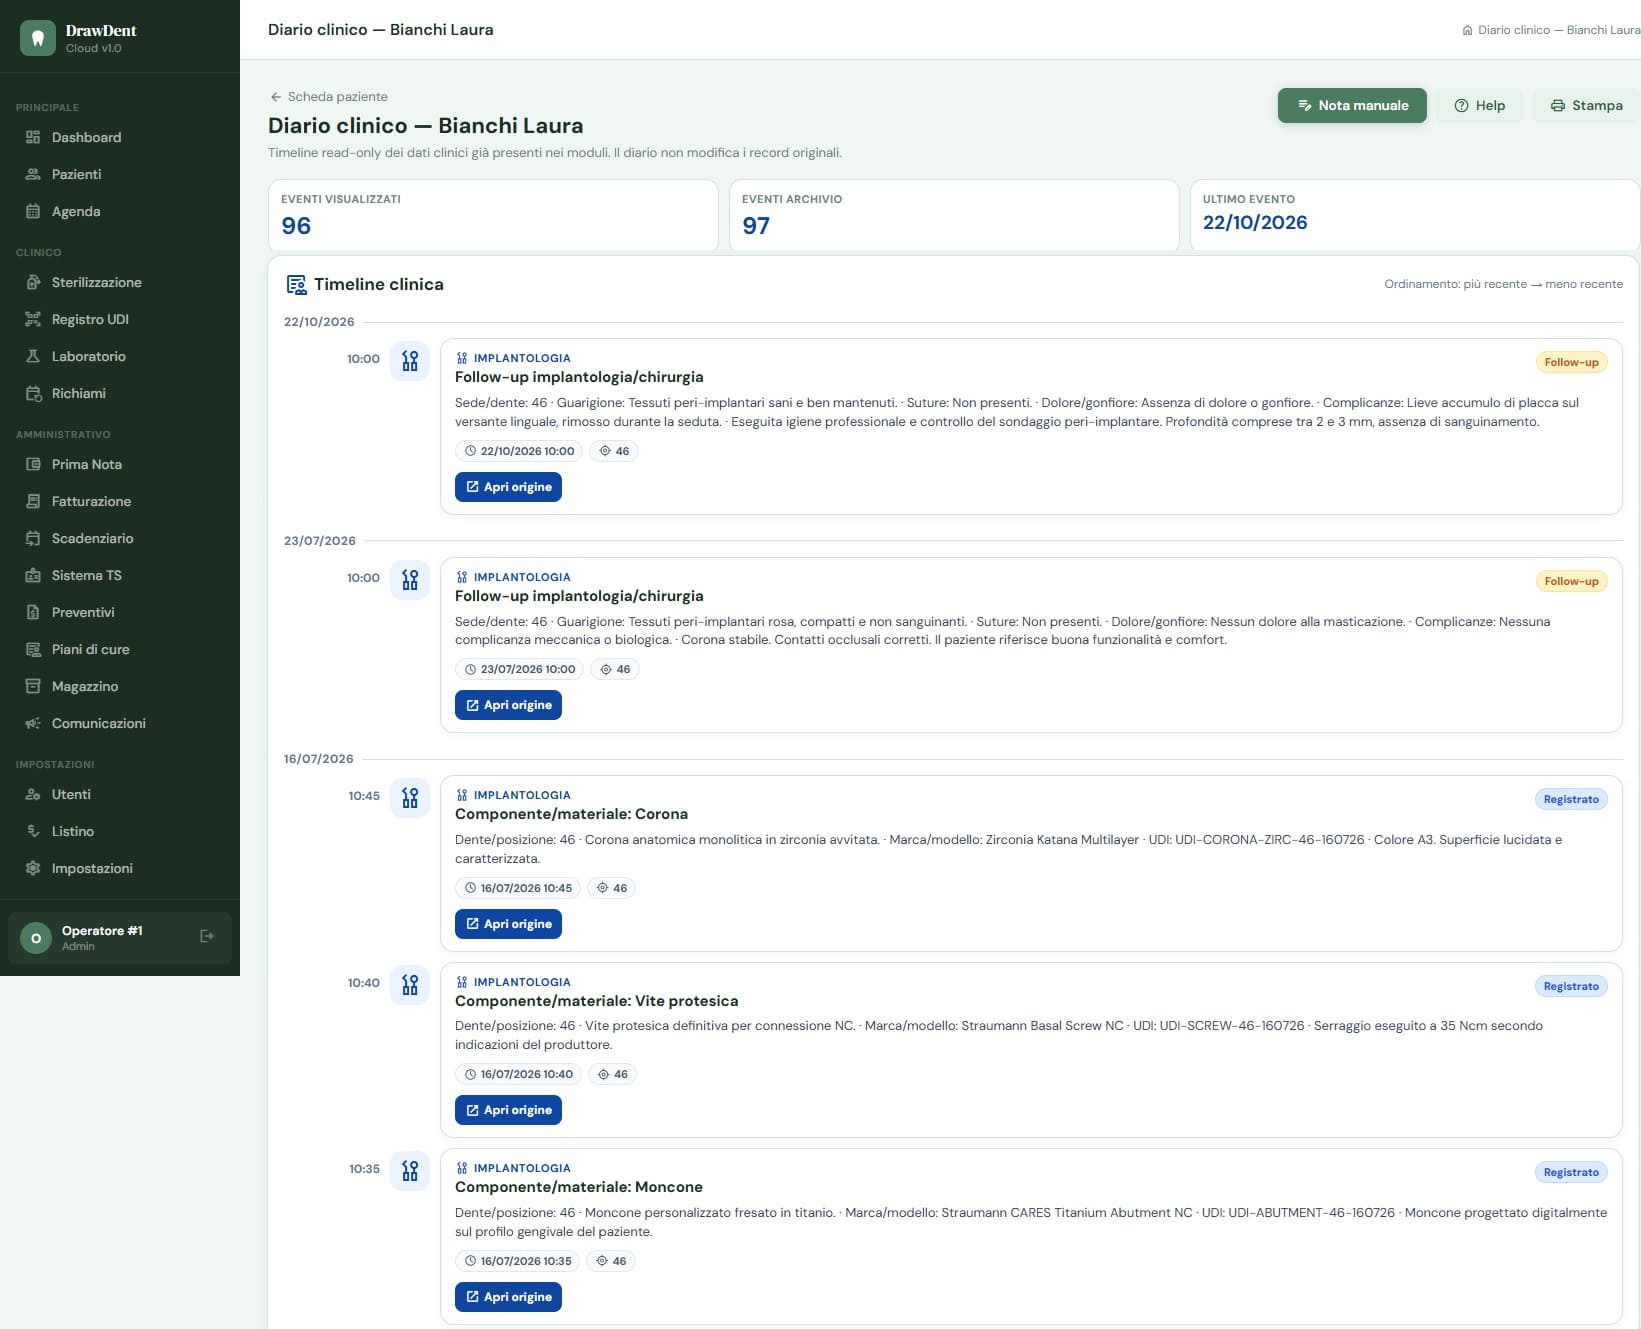Open Dashboard from the sidebar
Viewport: 1641px width, 1329px height.
[x=120, y=137]
